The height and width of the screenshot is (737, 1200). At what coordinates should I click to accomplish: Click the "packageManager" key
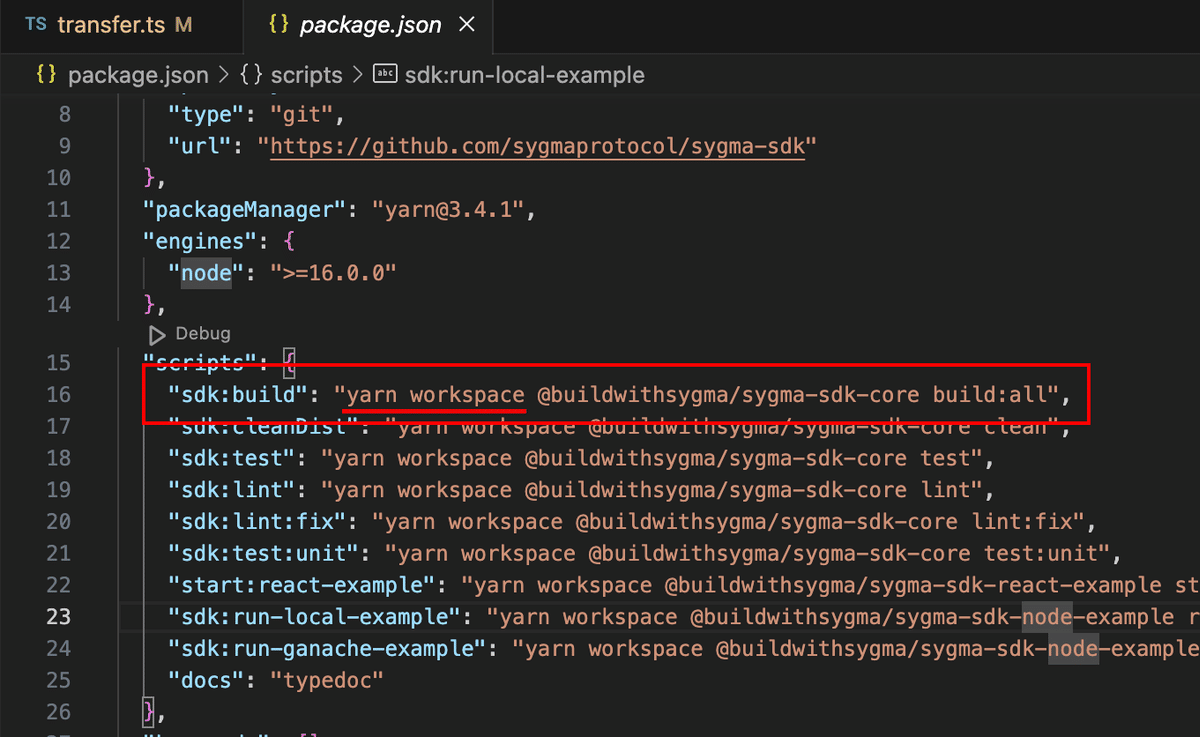coord(244,210)
